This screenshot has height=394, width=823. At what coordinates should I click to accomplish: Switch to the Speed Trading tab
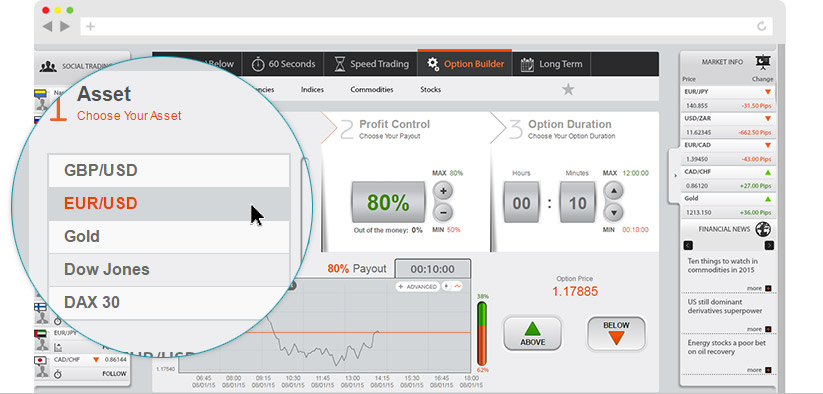[x=371, y=64]
